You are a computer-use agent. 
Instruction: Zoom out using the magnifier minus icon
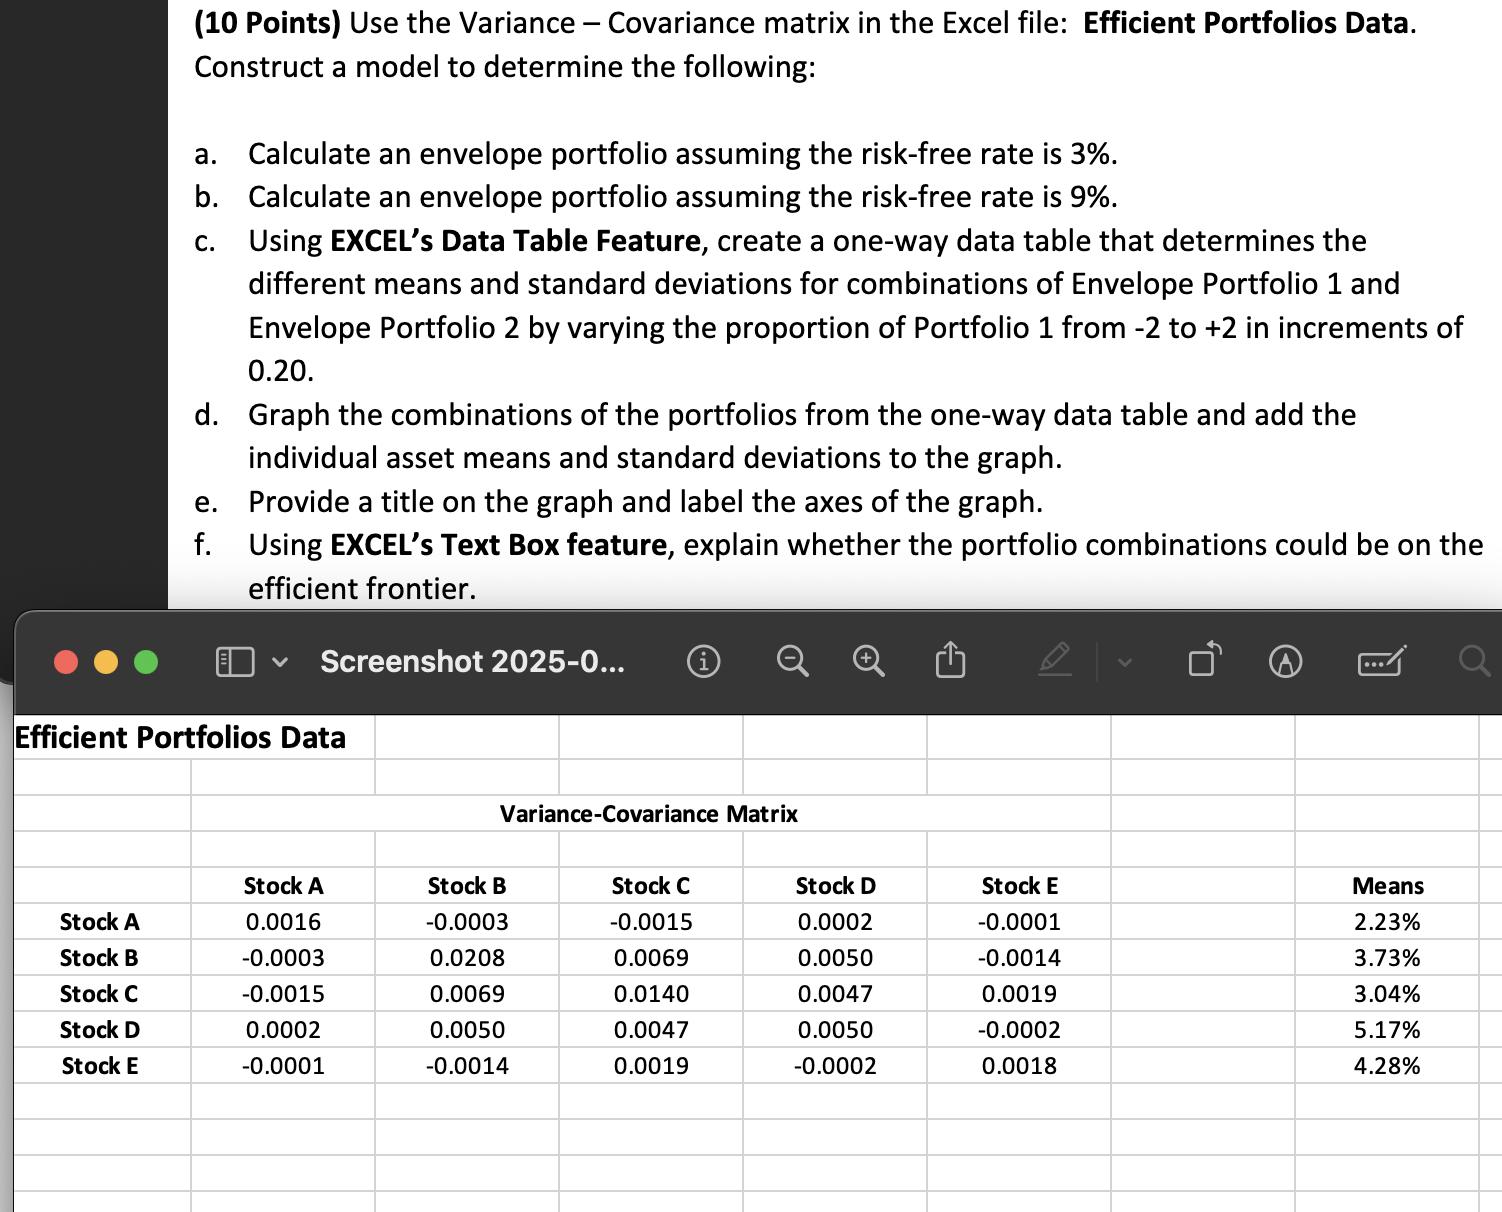(x=792, y=660)
